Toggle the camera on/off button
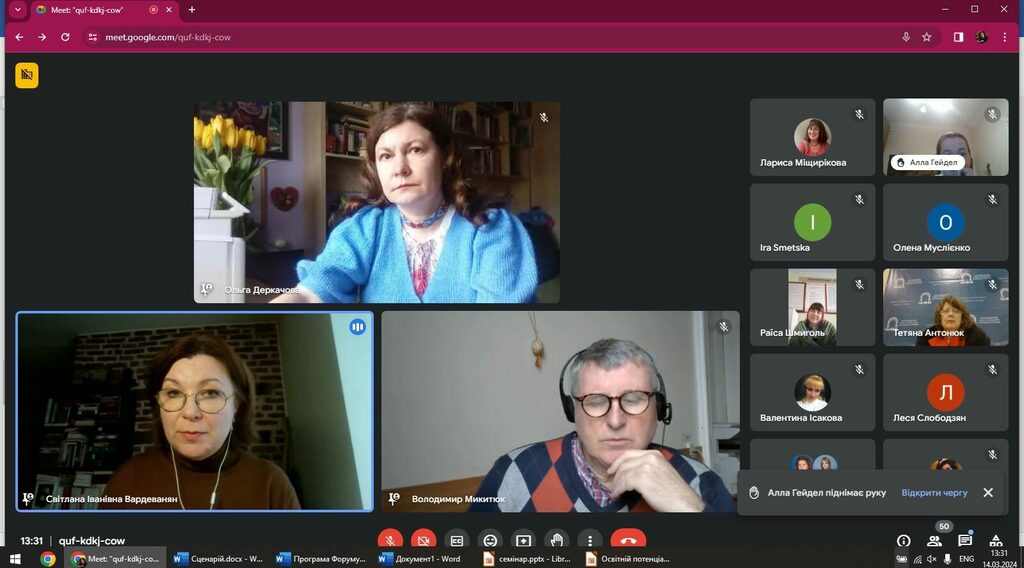 423,540
